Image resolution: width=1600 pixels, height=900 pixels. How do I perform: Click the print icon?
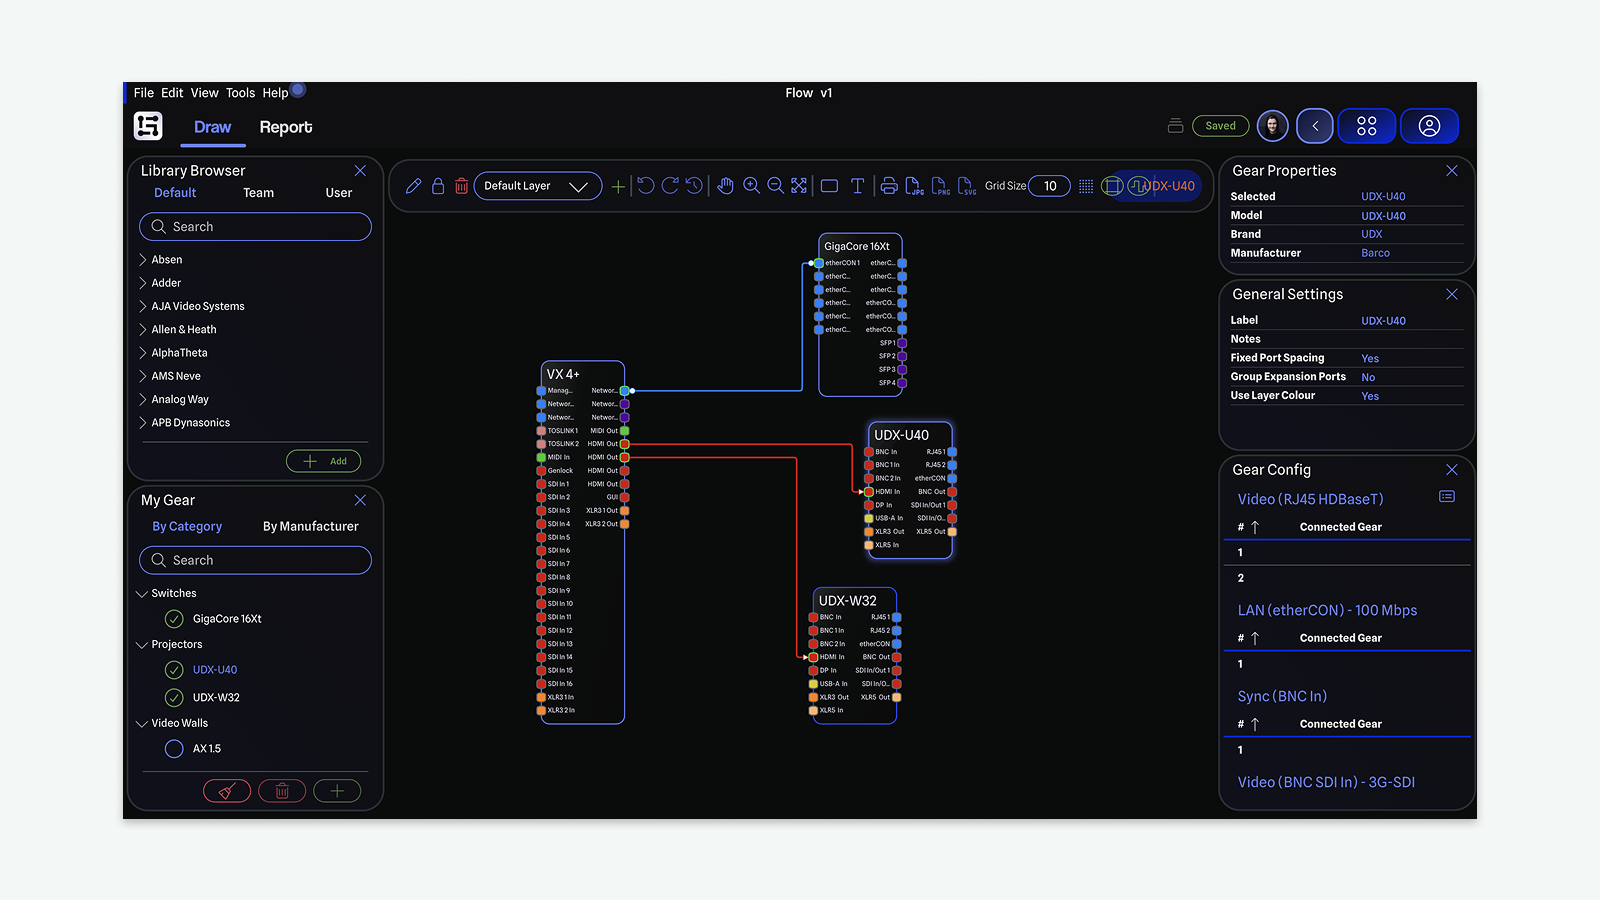(x=889, y=185)
